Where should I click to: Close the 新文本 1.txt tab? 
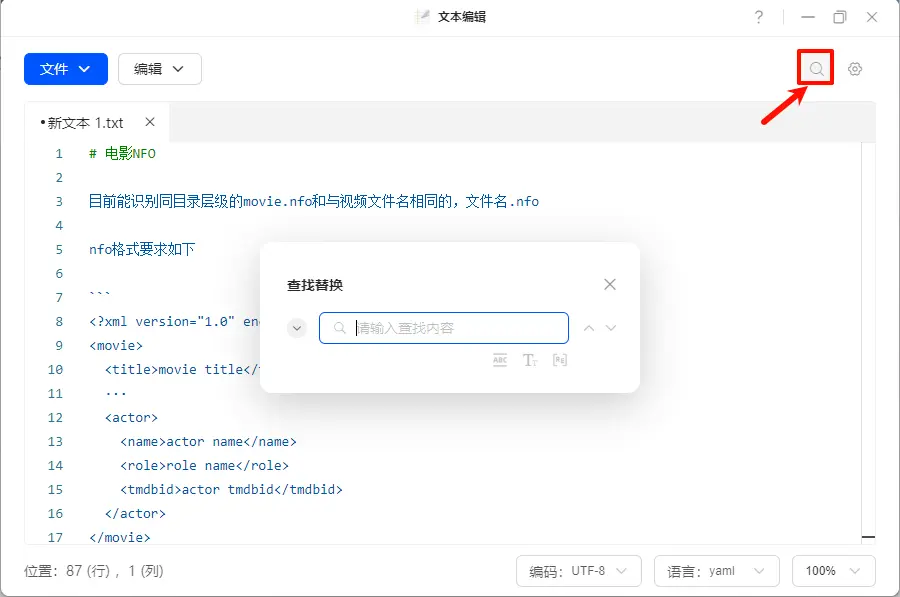(x=150, y=122)
